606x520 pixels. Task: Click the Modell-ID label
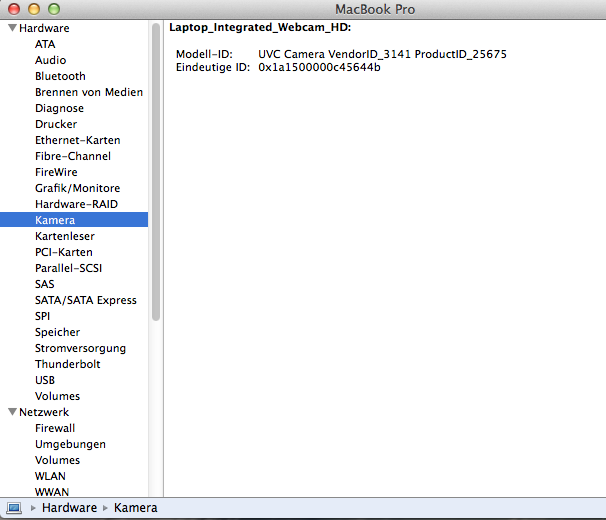pos(204,54)
